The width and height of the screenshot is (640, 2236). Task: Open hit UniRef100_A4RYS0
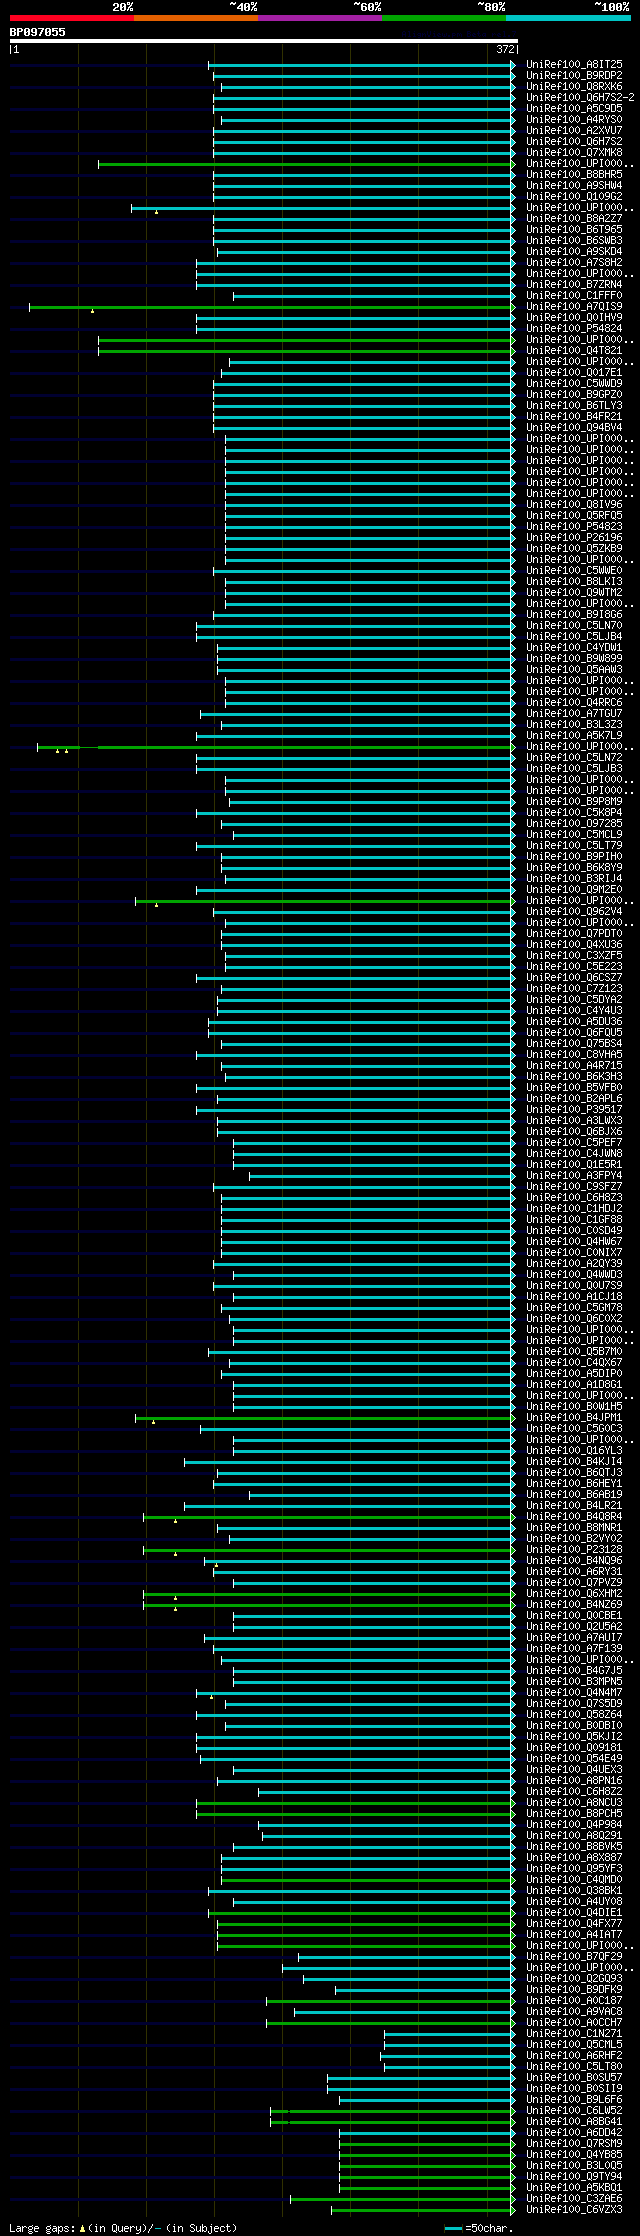pos(574,119)
